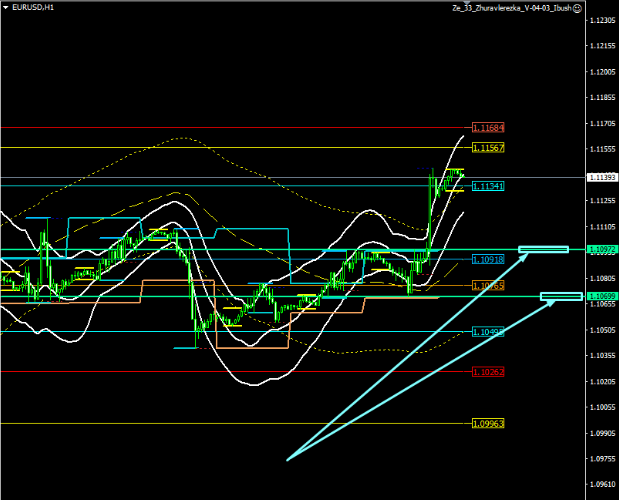
Task: Select the upper cyan rectangle object
Action: click(x=543, y=249)
